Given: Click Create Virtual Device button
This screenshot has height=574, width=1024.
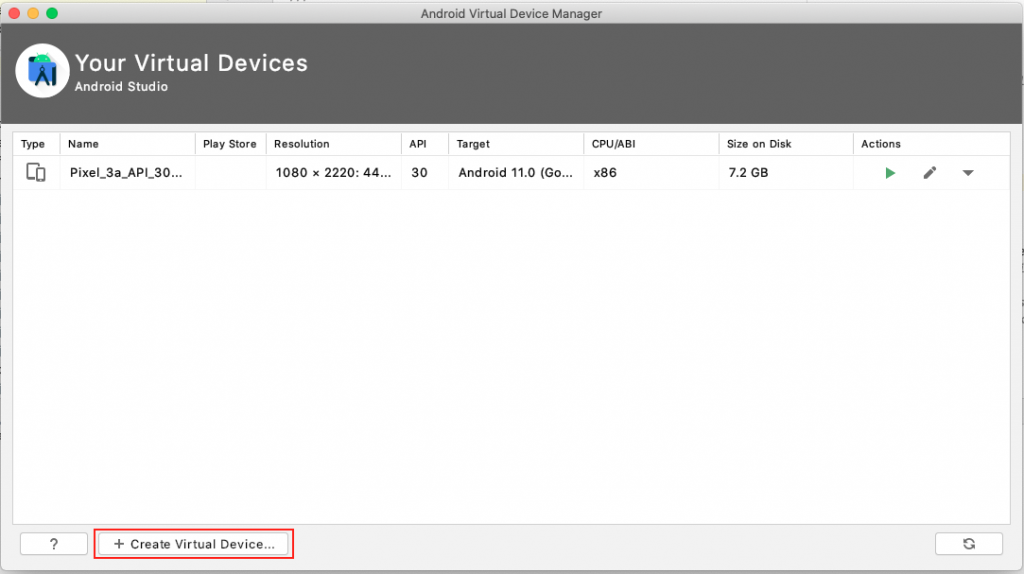Looking at the screenshot, I should [193, 544].
